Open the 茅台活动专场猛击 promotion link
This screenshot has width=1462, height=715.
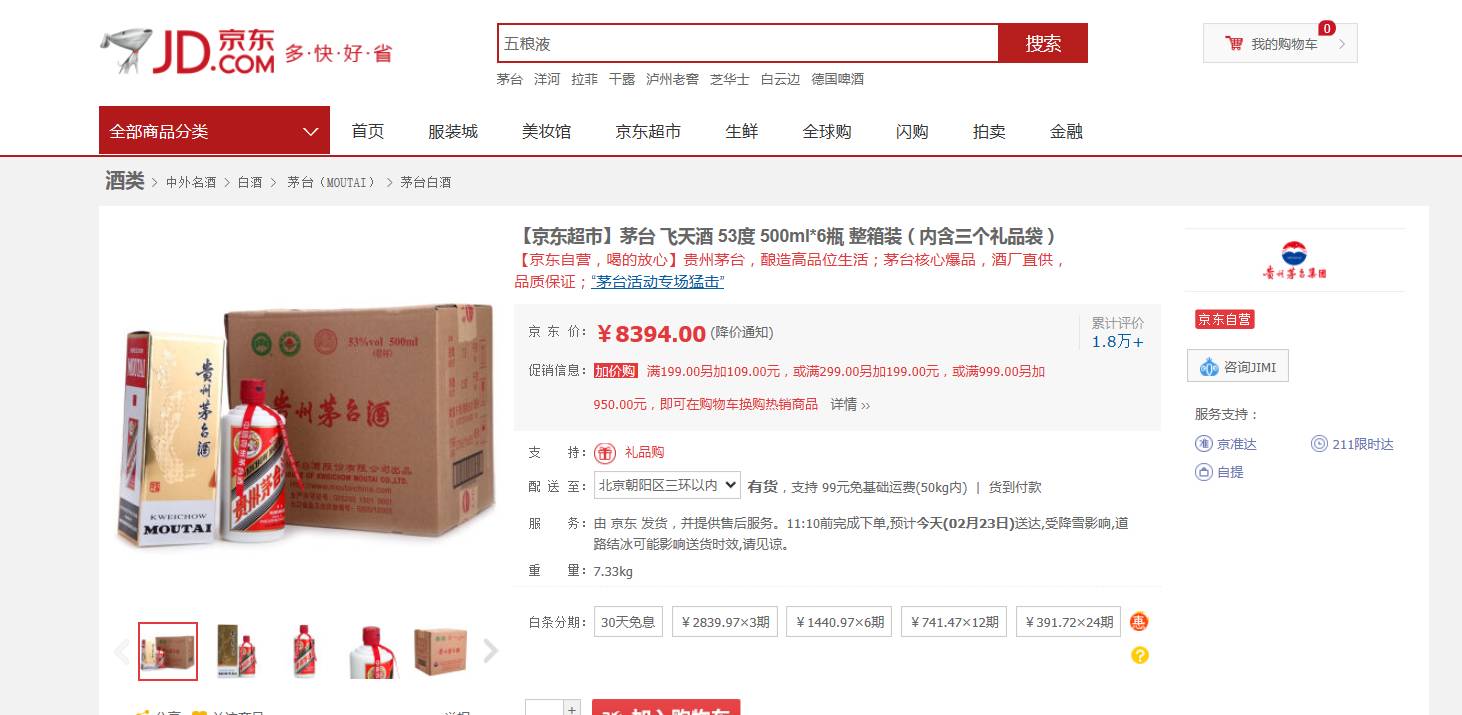pyautogui.click(x=657, y=282)
